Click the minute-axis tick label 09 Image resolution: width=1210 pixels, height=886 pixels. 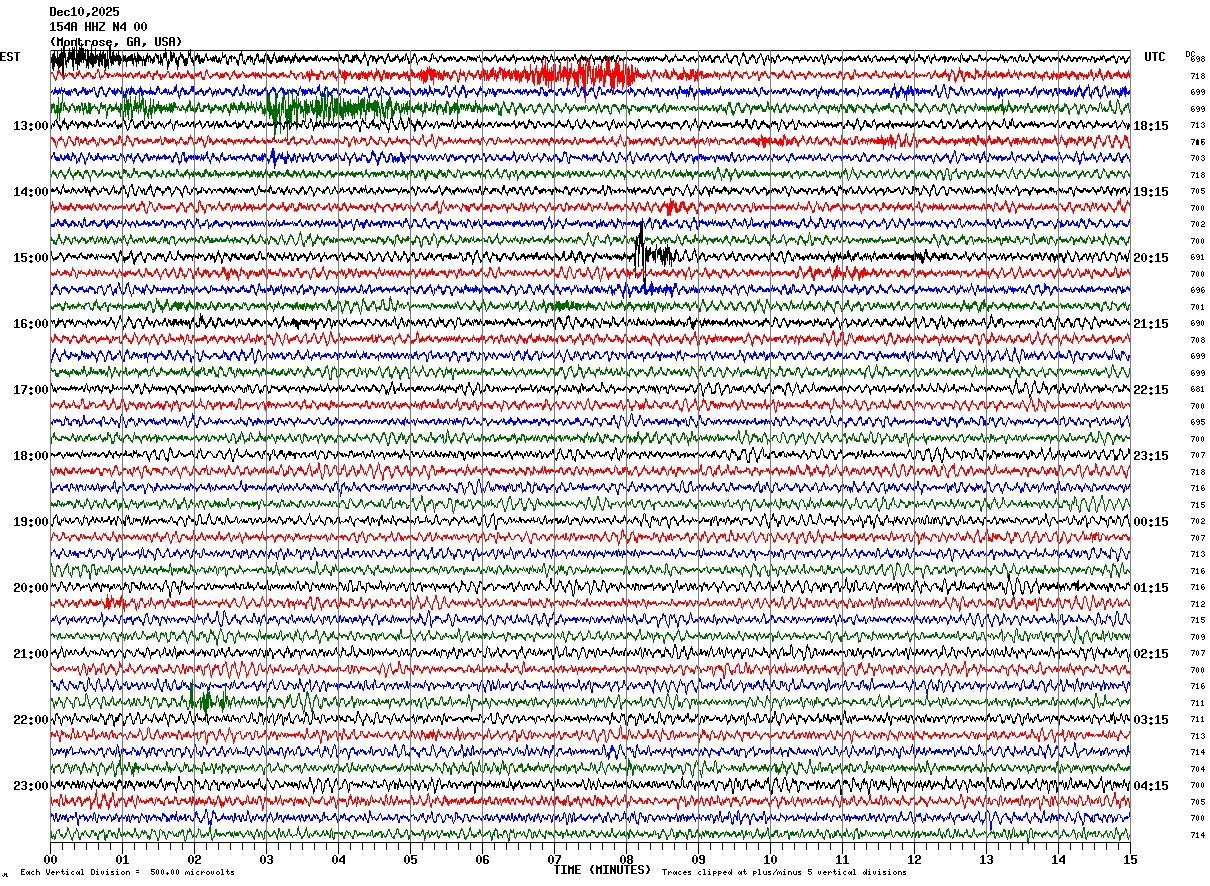(698, 859)
